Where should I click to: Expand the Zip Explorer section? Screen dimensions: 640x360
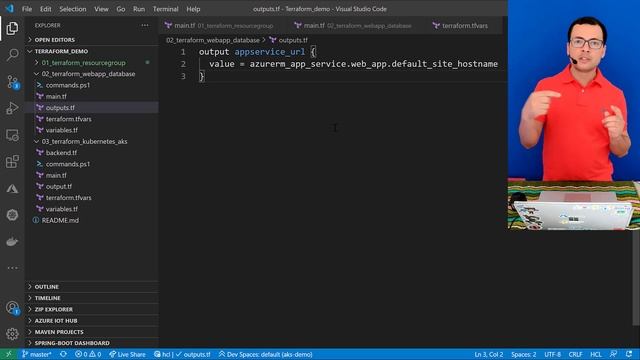[x=53, y=309]
